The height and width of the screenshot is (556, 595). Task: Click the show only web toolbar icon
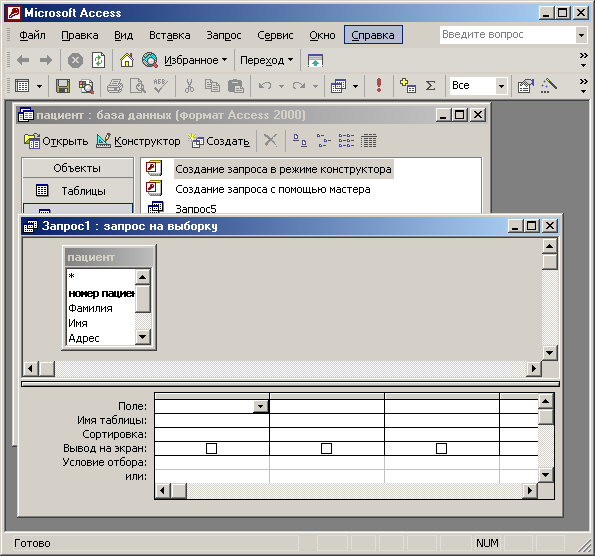click(x=315, y=60)
